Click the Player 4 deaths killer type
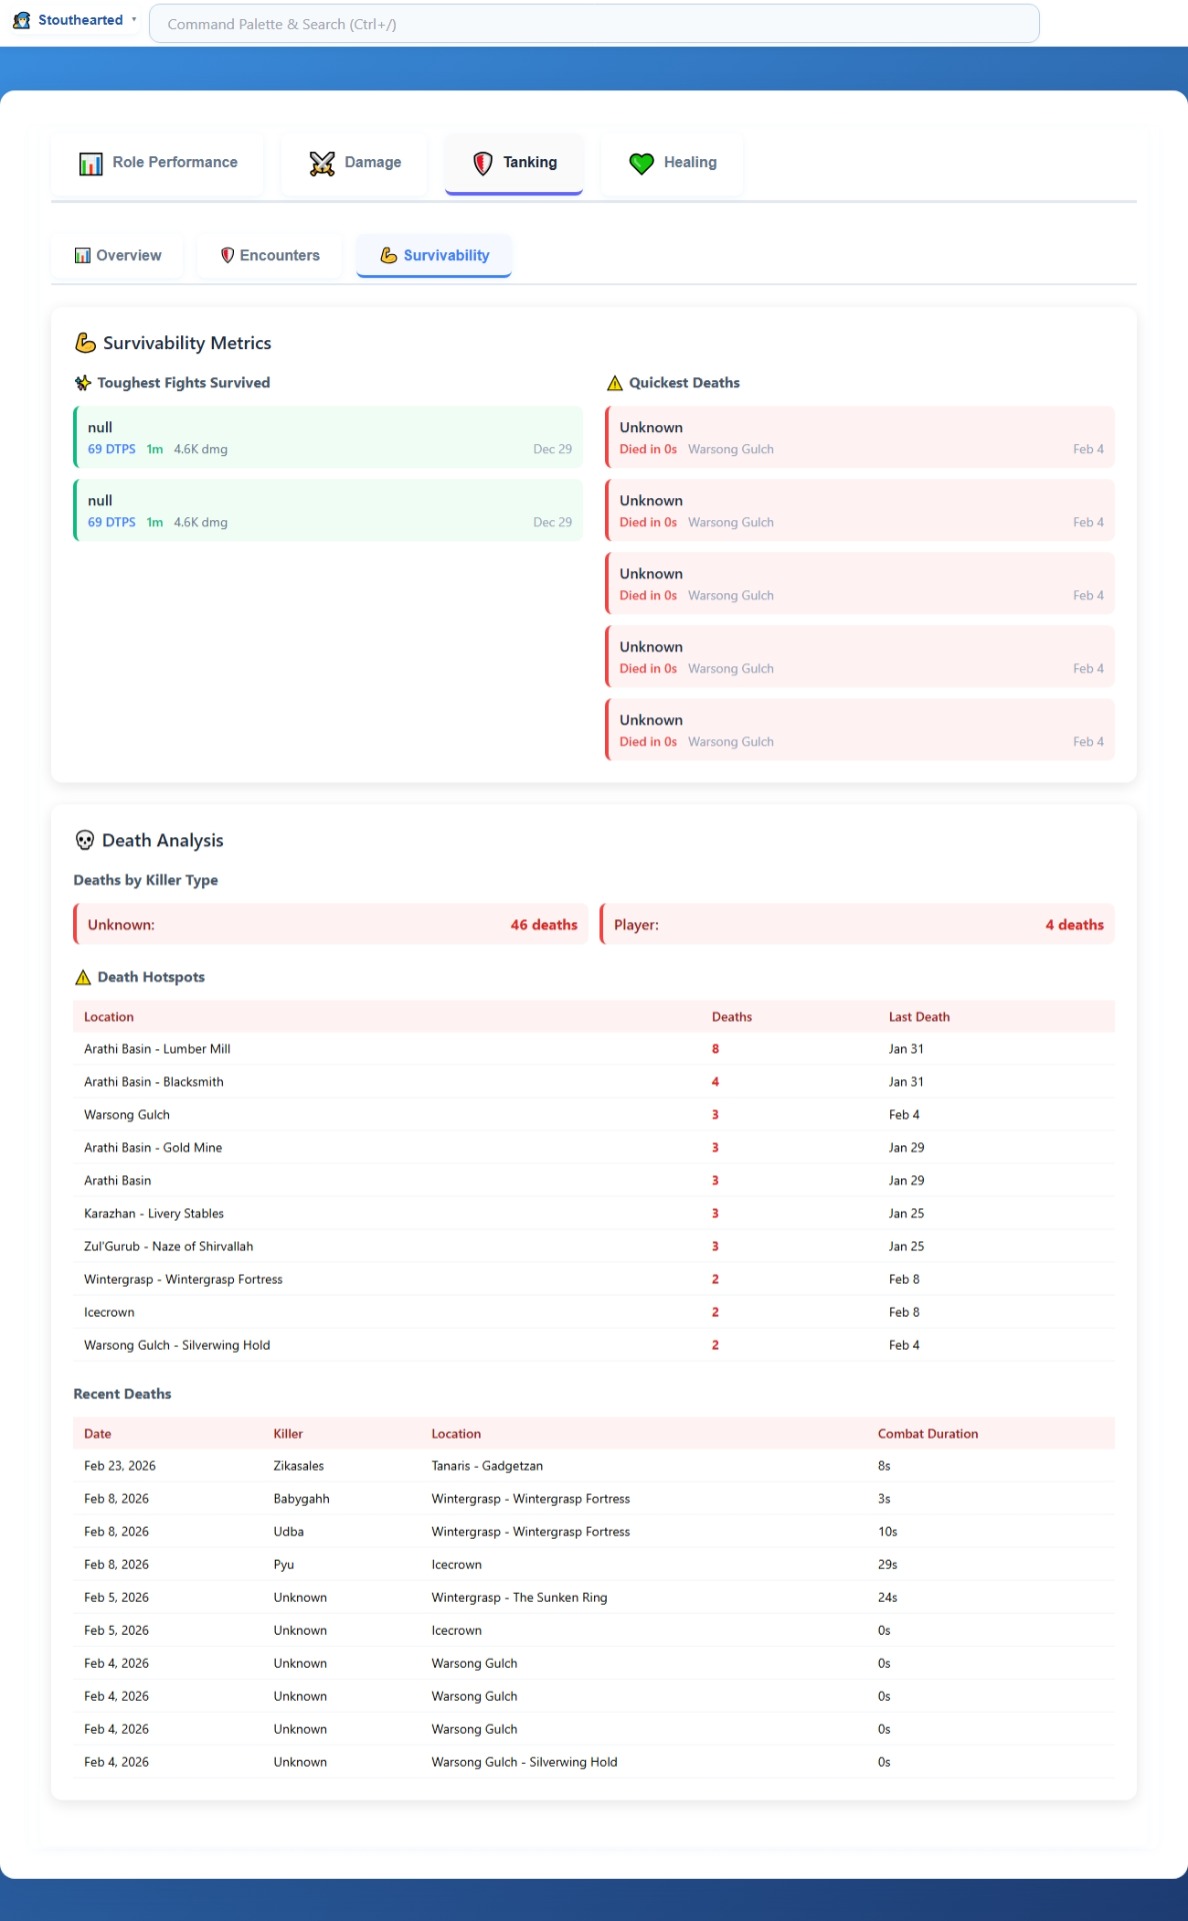Viewport: 1188px width, 1921px height. click(x=857, y=925)
